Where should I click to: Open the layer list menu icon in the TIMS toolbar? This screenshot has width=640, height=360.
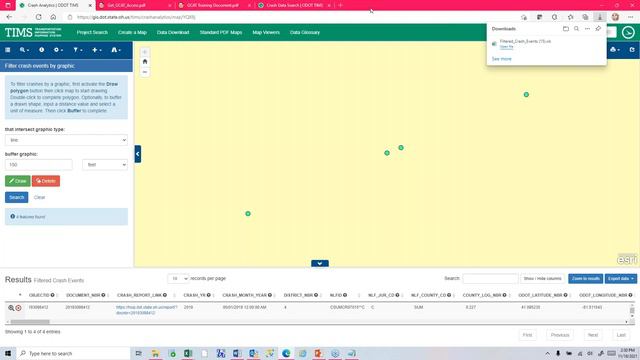click(x=8, y=50)
